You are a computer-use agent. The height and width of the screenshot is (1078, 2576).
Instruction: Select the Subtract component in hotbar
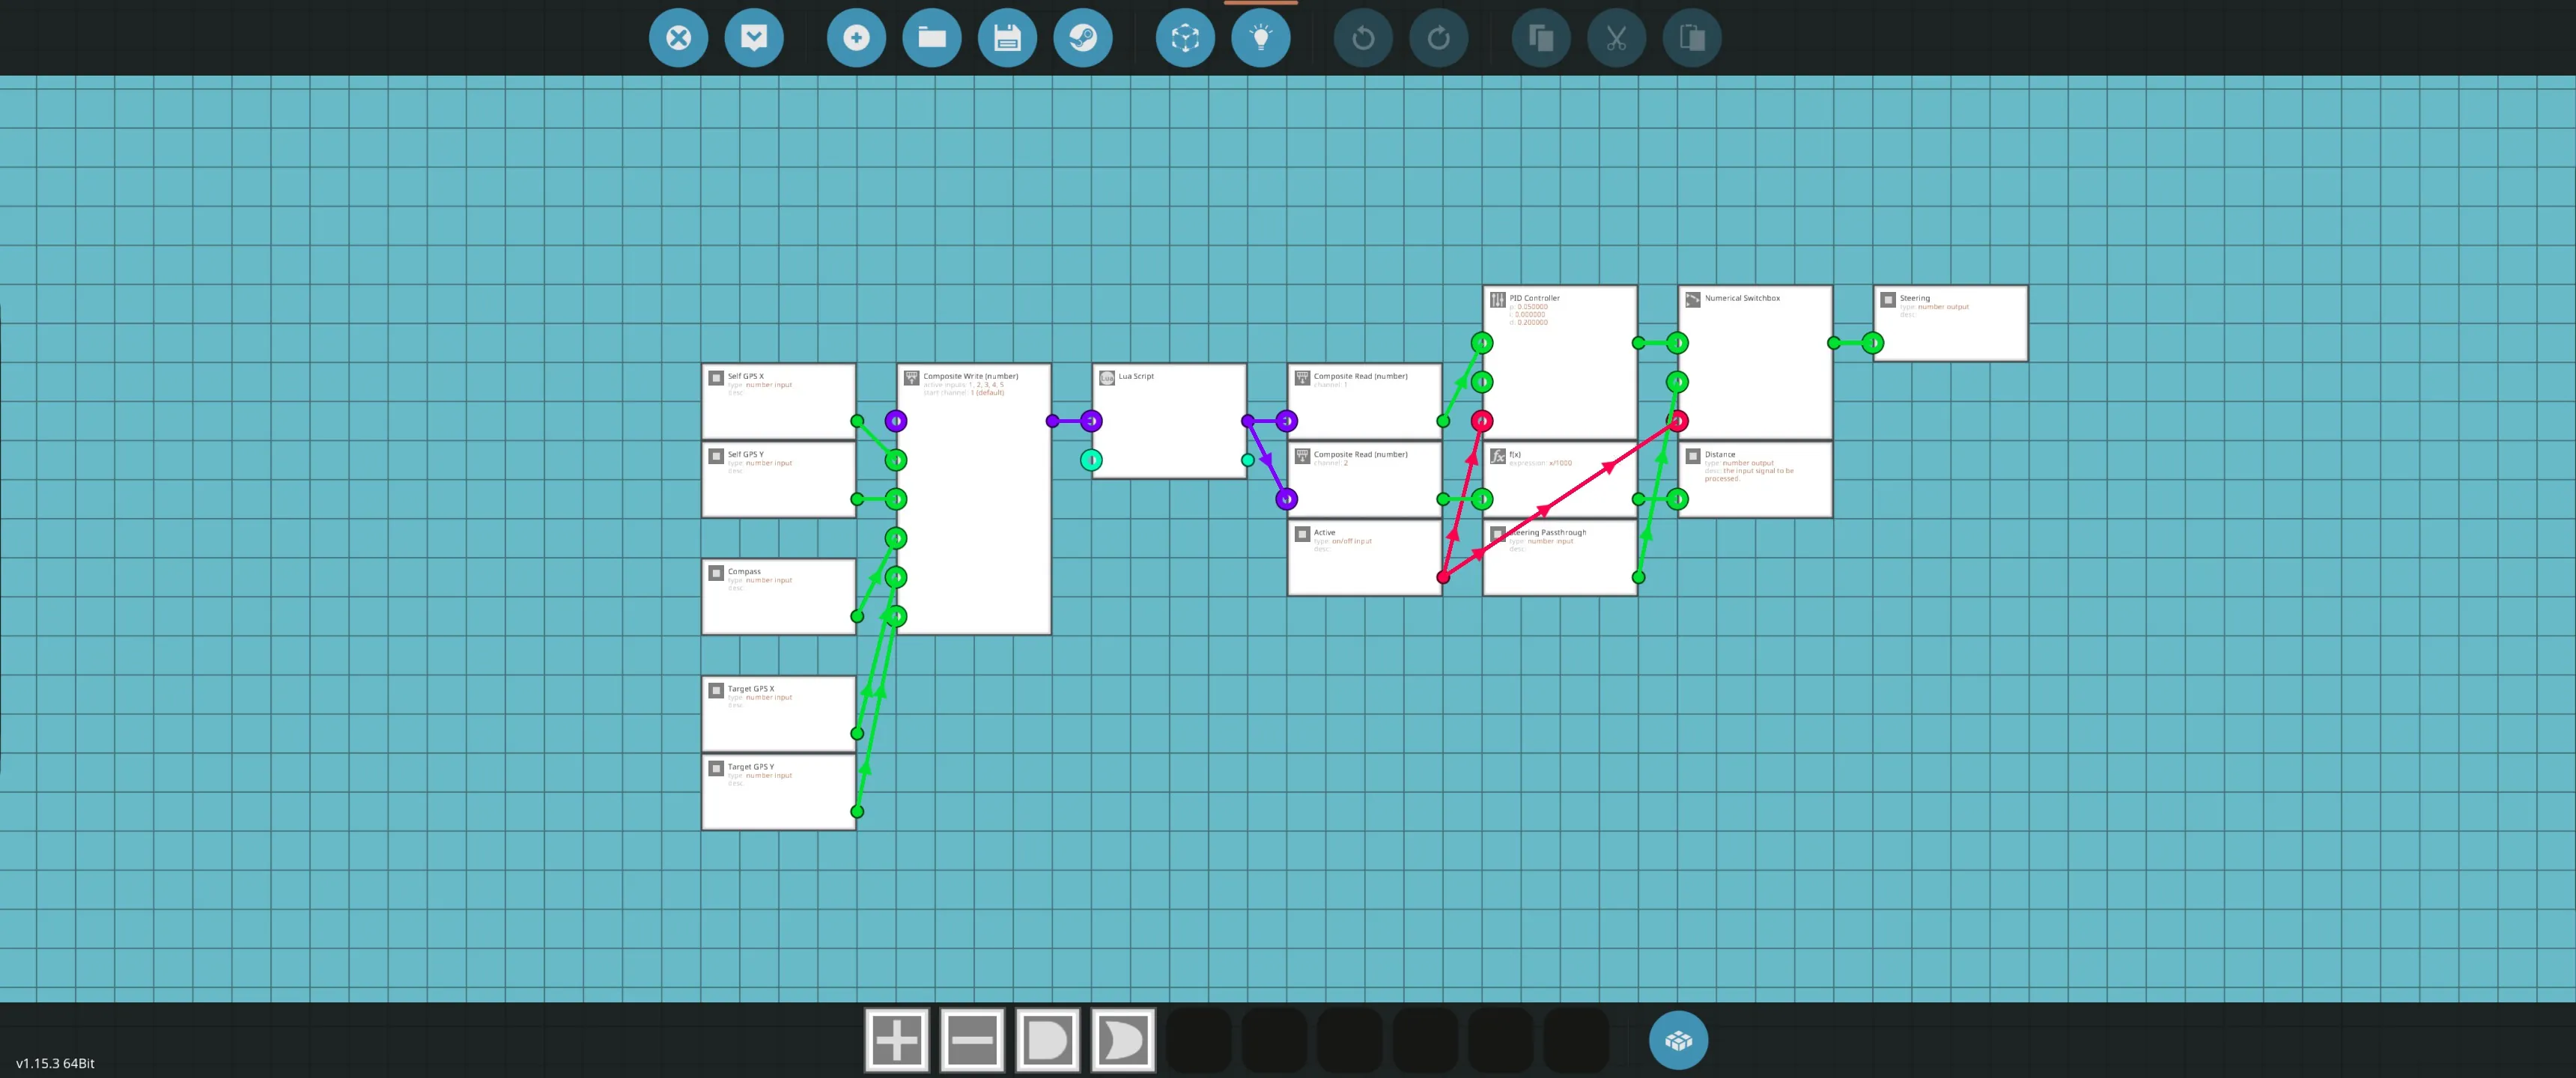972,1040
